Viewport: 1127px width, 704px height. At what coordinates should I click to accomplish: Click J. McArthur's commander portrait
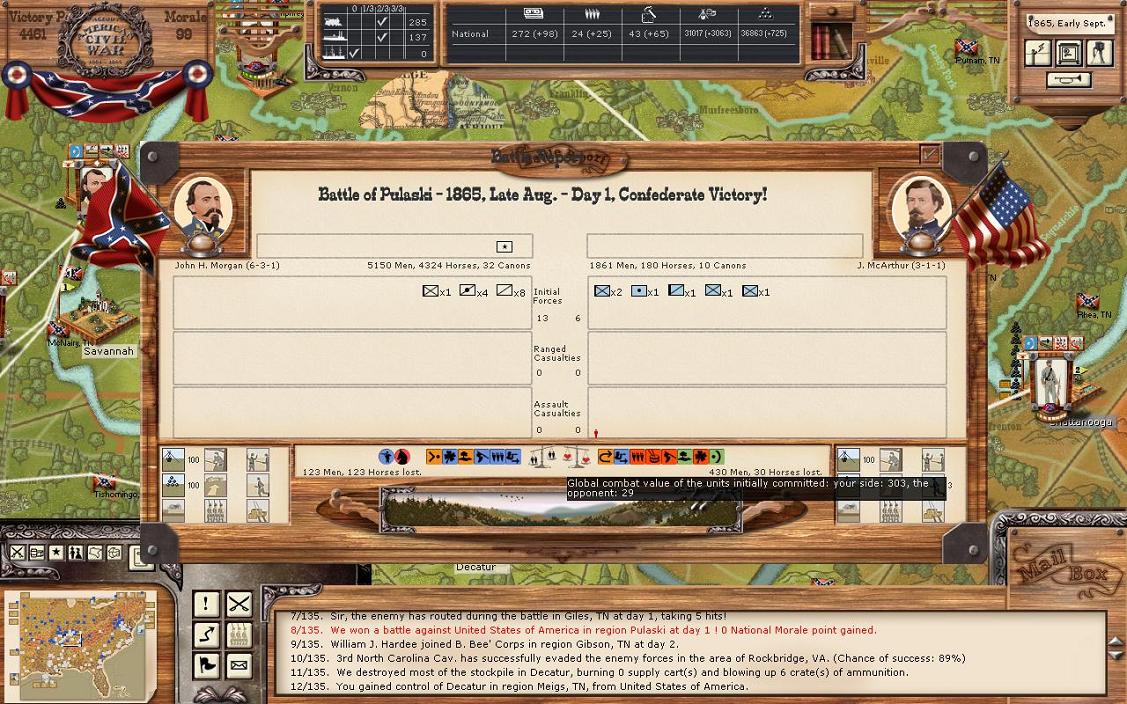pyautogui.click(x=919, y=210)
